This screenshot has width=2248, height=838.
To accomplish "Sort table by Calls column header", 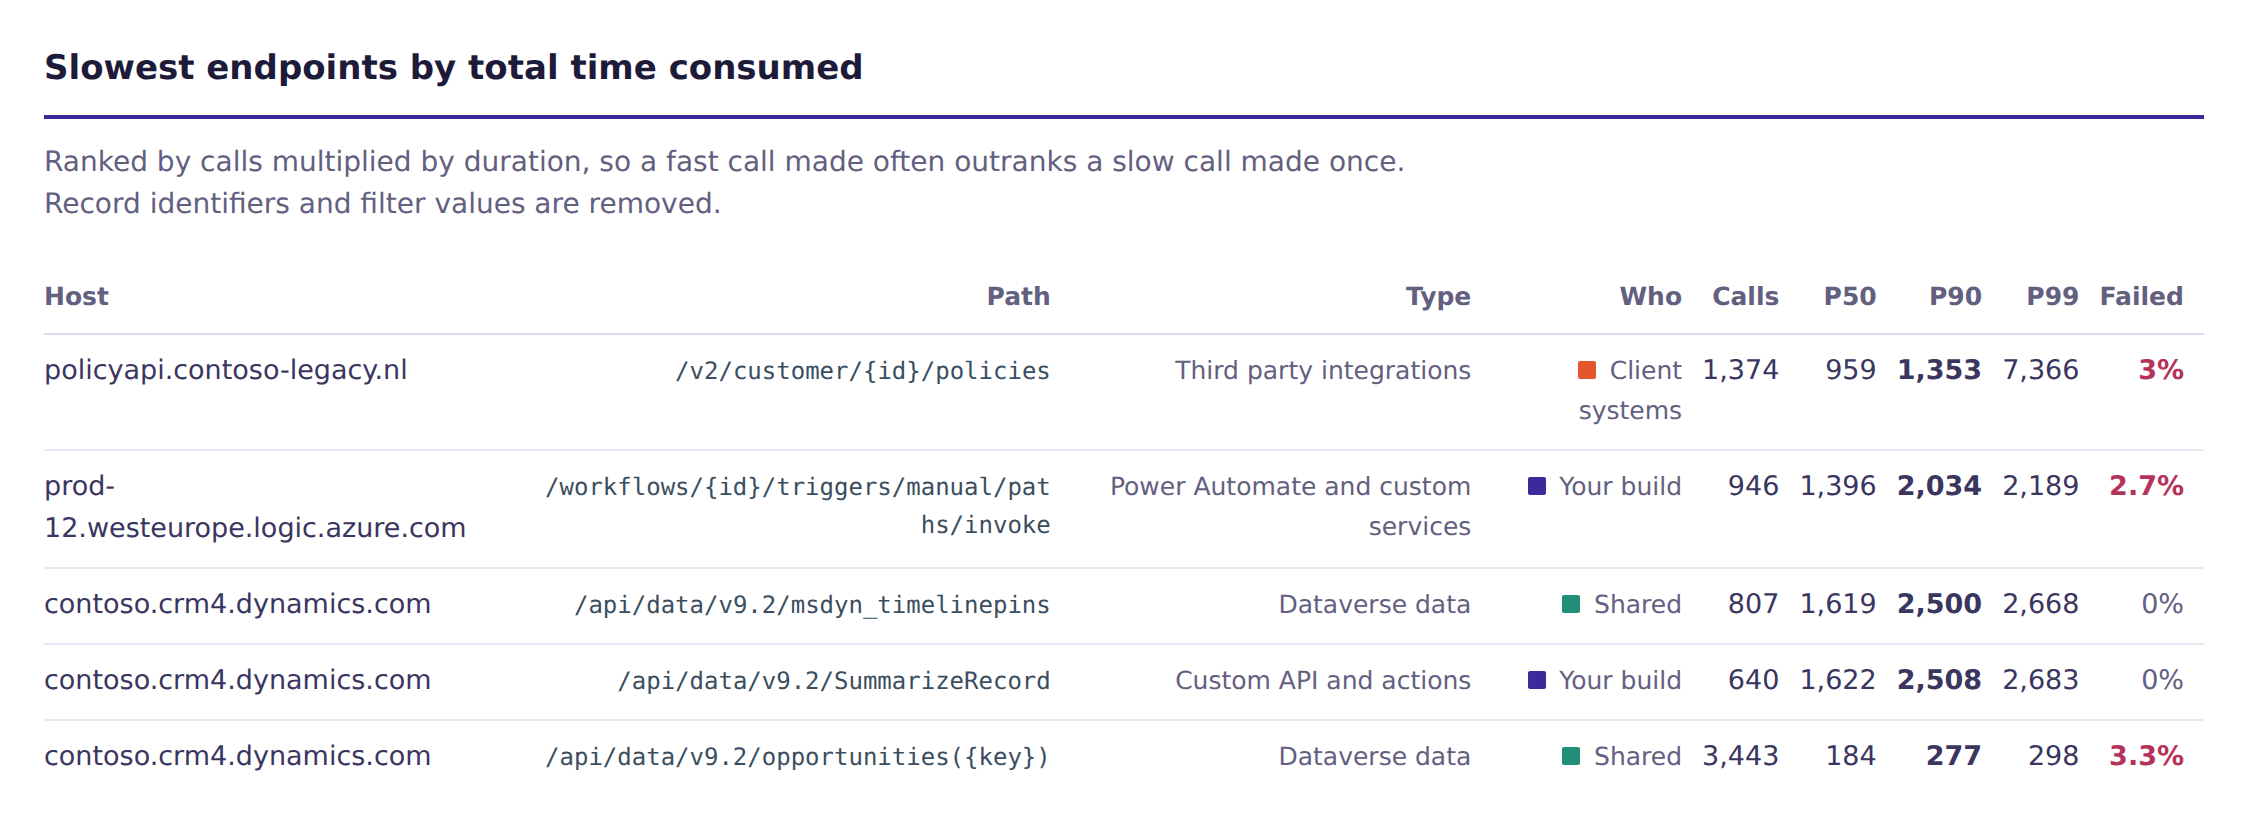I will [1745, 296].
